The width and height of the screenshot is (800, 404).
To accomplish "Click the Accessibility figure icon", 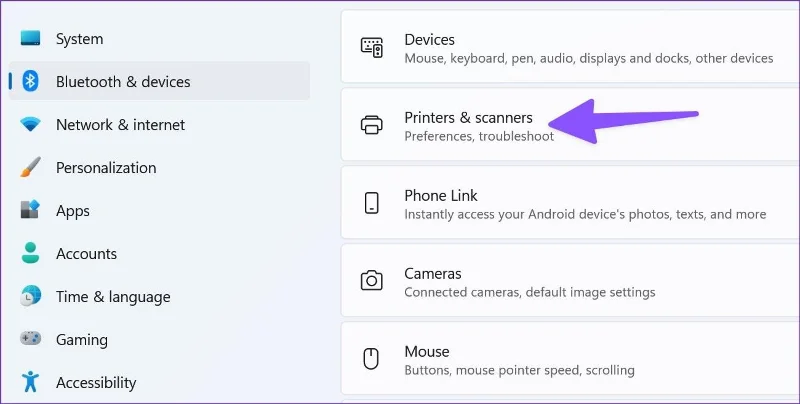I will pyautogui.click(x=30, y=382).
